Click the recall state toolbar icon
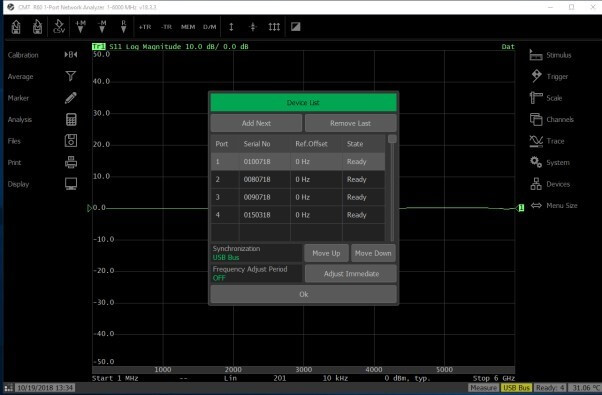Screen dimensions: 602x395 pyautogui.click(x=16, y=27)
